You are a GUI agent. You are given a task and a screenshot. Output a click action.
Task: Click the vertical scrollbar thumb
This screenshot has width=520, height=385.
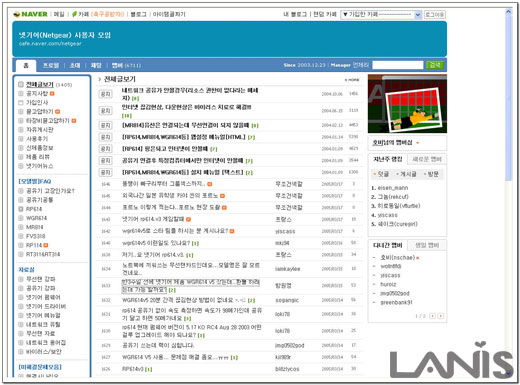(508, 98)
